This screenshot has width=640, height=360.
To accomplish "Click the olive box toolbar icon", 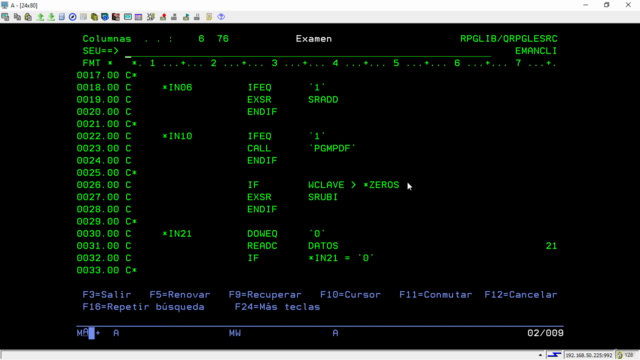I will click(94, 17).
